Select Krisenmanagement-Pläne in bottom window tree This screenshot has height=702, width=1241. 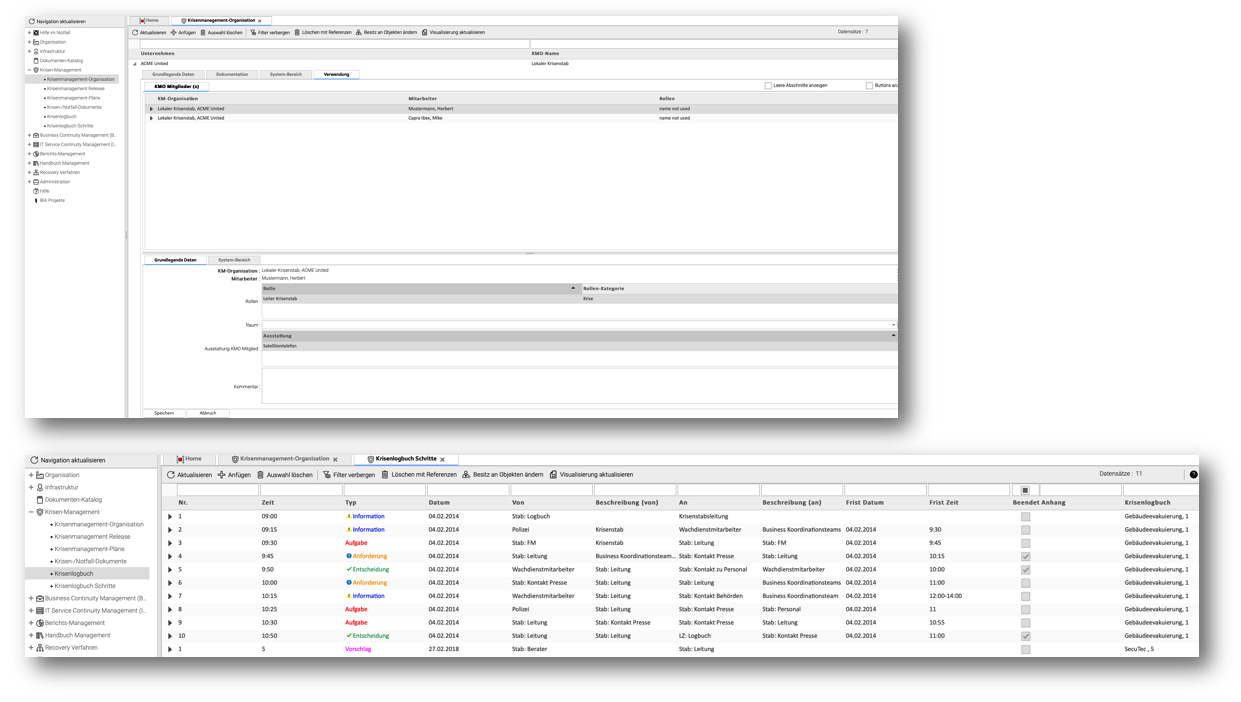pos(91,549)
